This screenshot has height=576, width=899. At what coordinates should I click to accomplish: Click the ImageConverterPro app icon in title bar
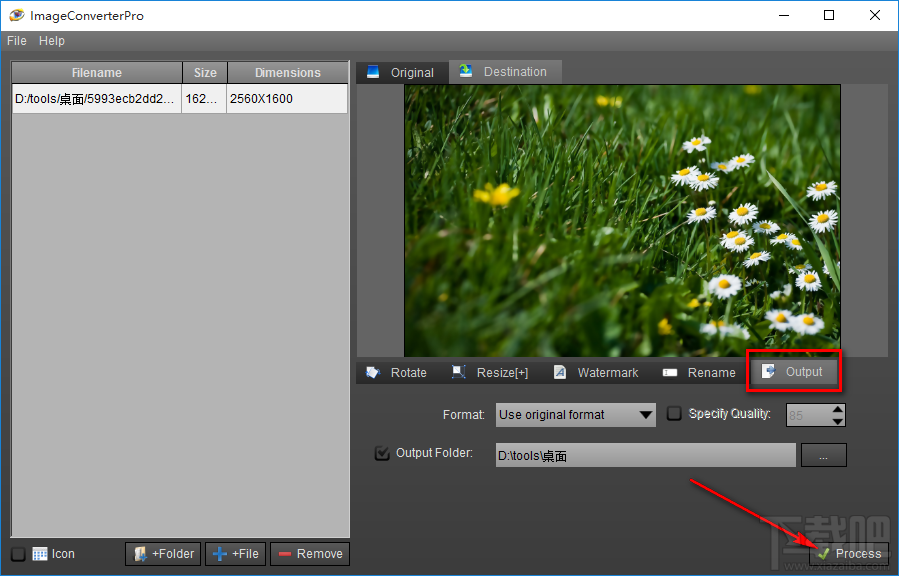click(x=17, y=15)
